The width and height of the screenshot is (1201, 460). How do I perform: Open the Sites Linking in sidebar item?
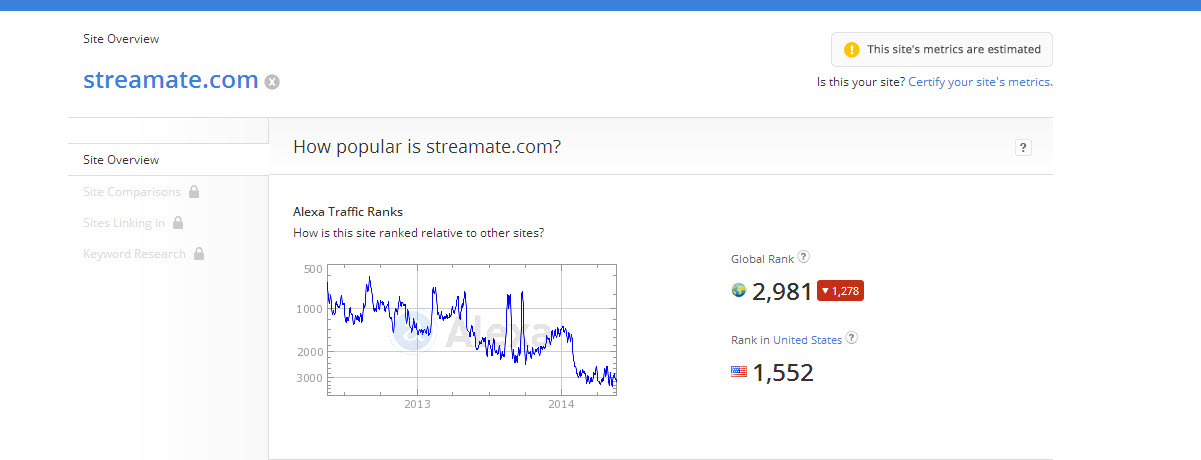click(x=124, y=223)
